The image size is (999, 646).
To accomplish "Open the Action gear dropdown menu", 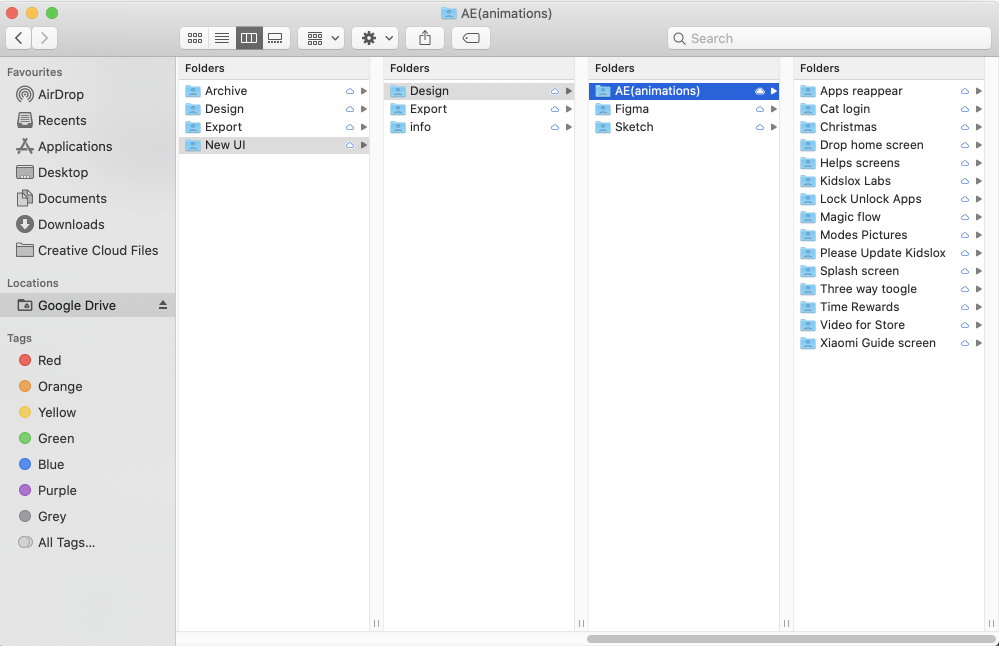I will pos(377,38).
